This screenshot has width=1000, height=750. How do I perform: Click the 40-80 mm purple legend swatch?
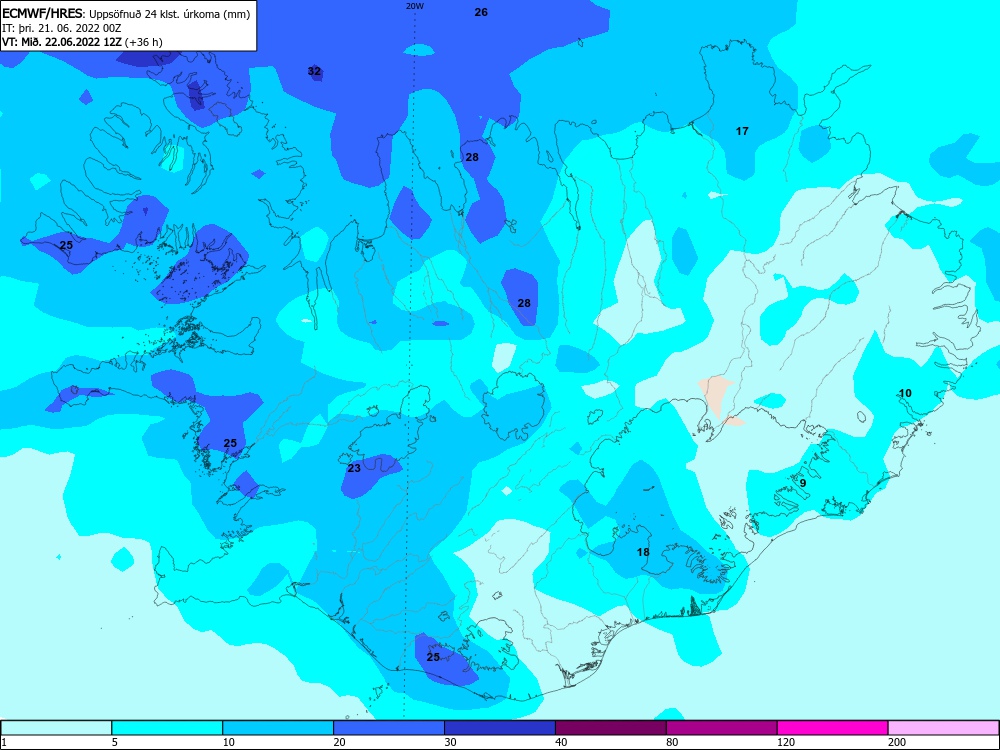click(x=611, y=728)
